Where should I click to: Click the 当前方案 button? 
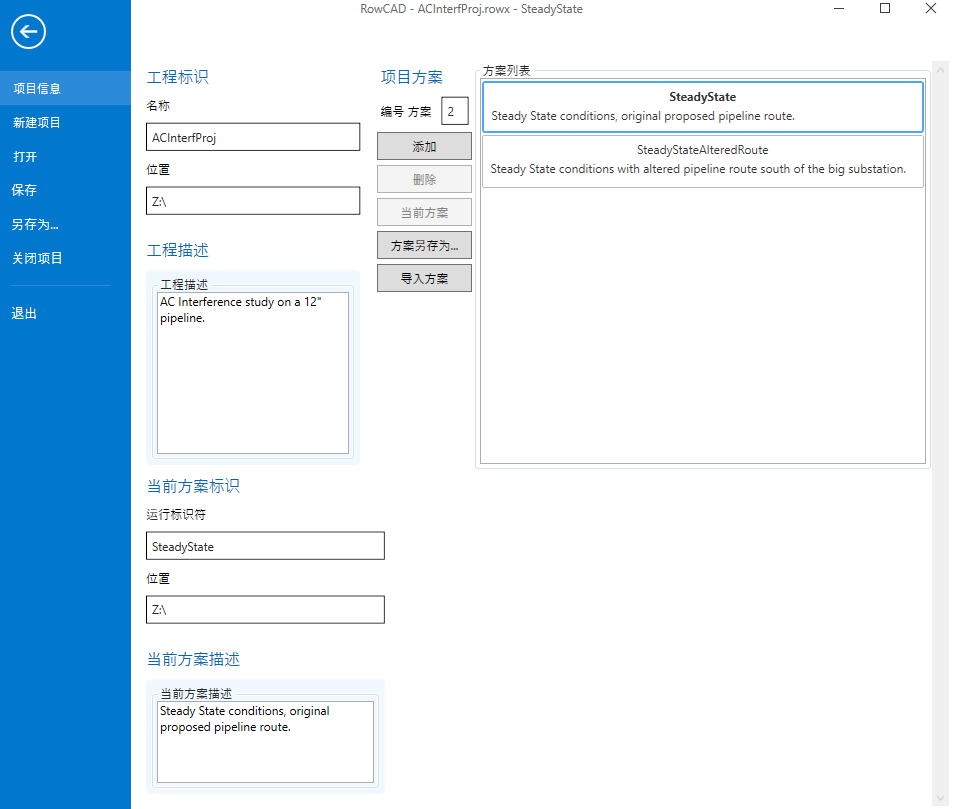(x=424, y=212)
